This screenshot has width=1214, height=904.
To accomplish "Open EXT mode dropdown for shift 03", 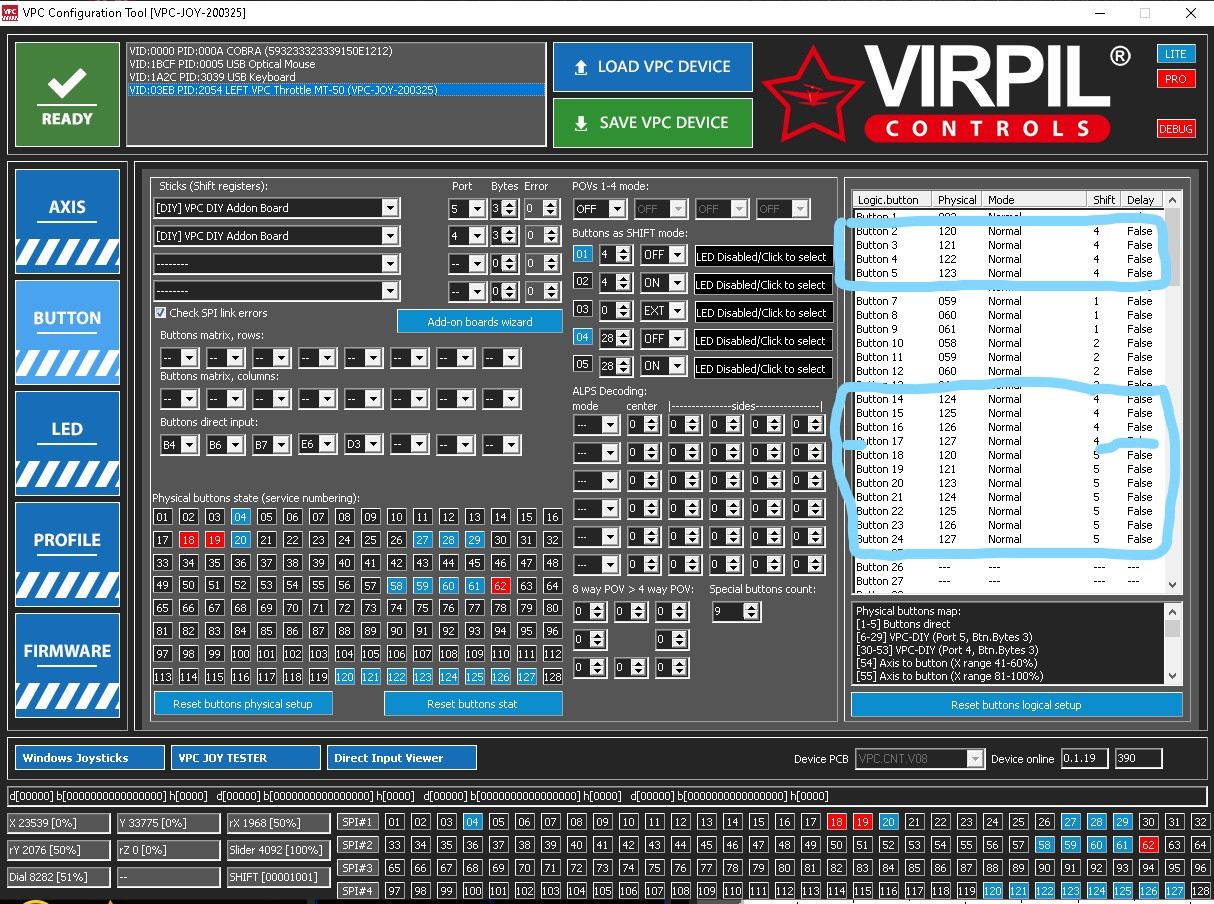I will click(679, 312).
